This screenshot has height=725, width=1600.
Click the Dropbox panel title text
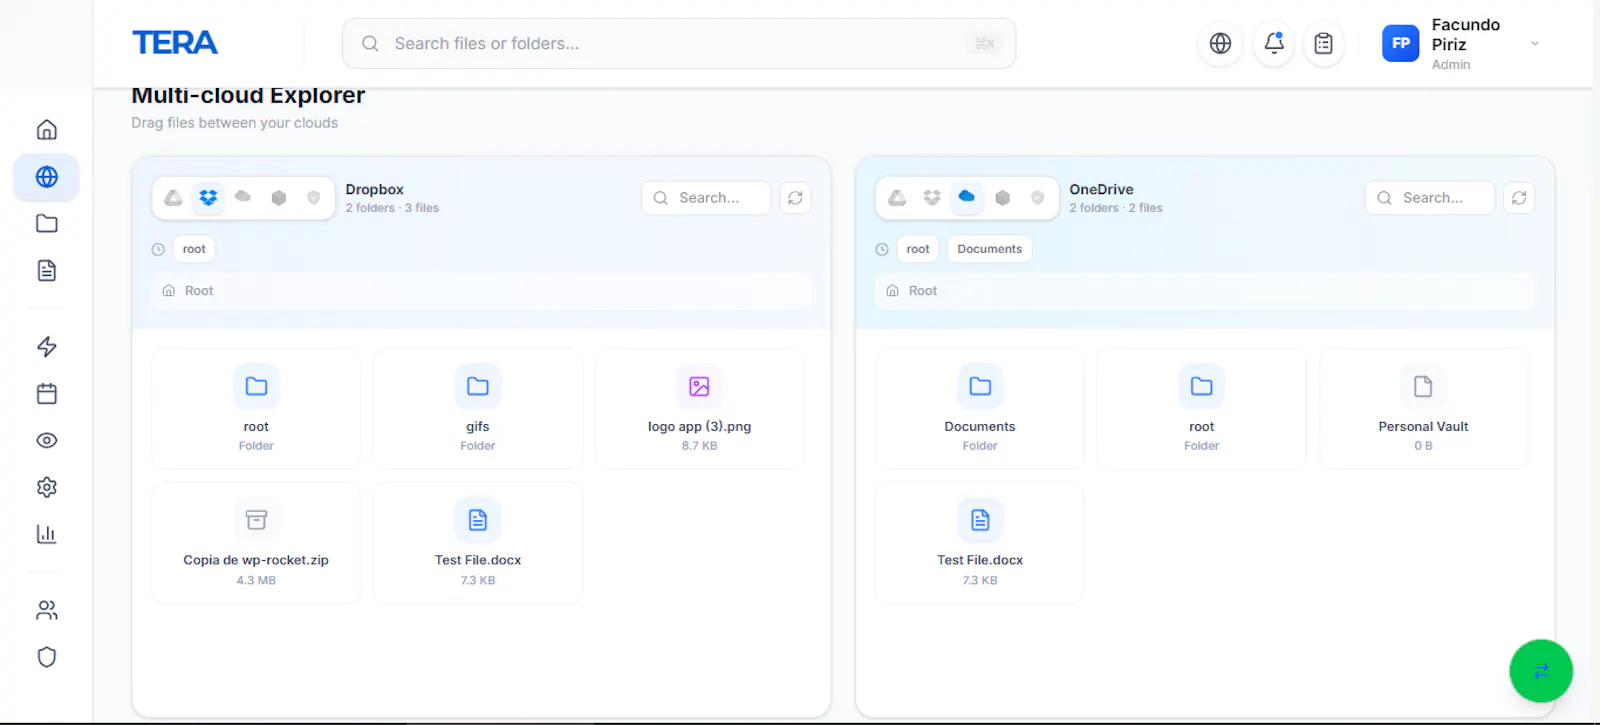point(375,189)
